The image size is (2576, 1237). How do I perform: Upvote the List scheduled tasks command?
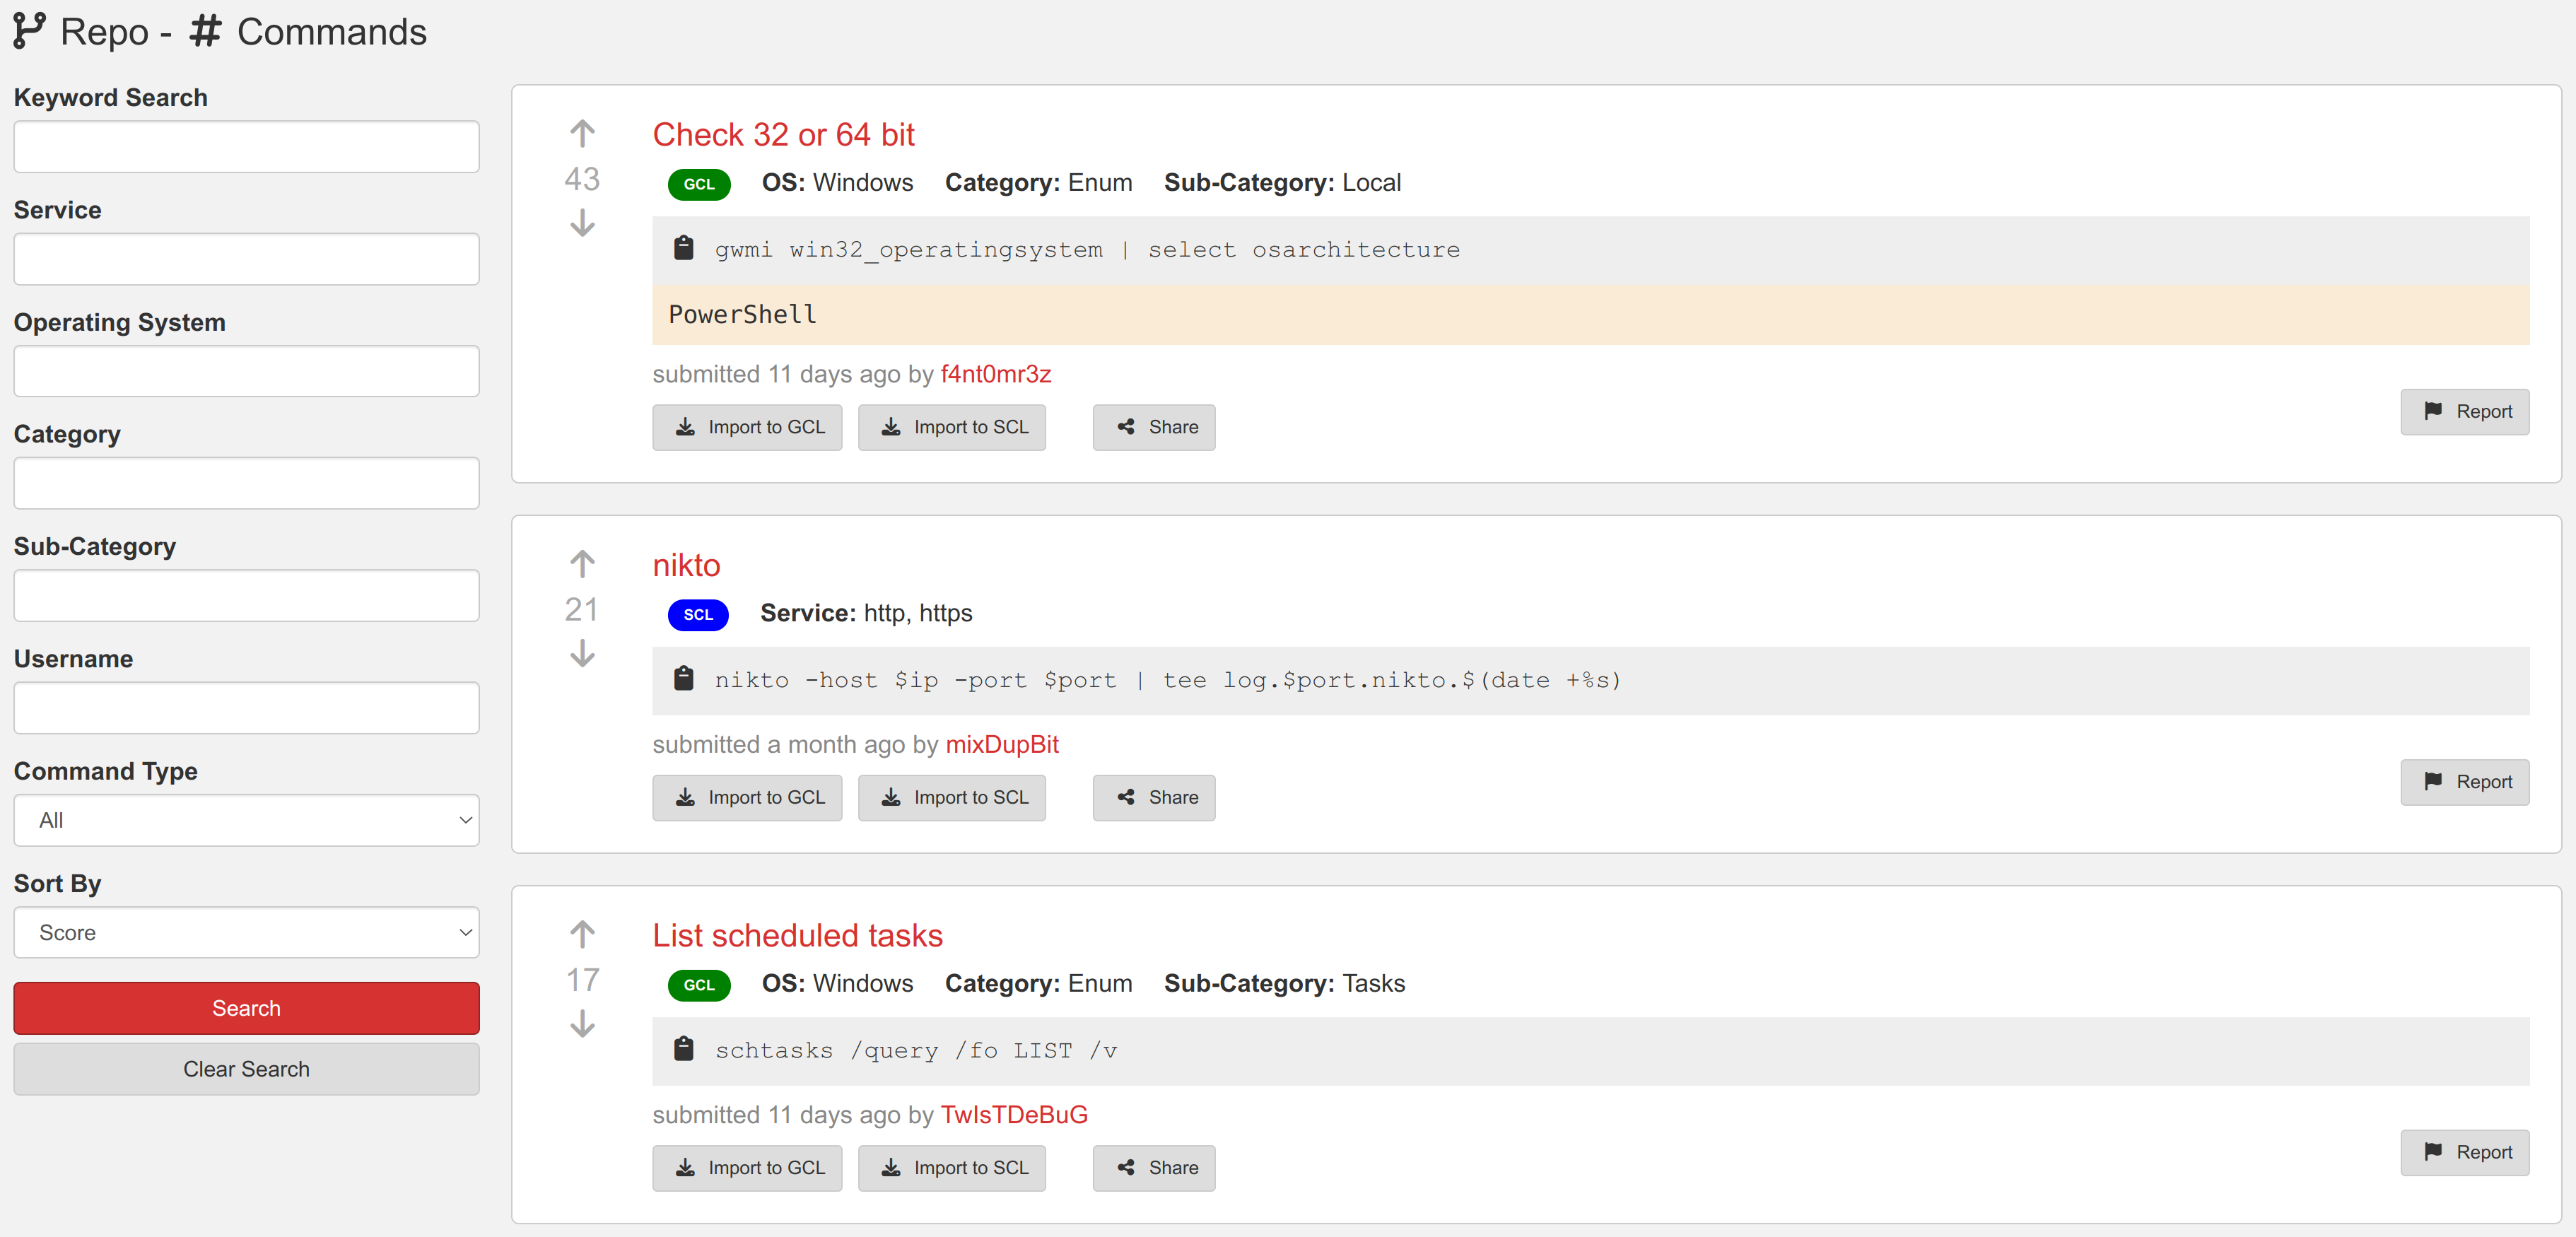point(582,934)
